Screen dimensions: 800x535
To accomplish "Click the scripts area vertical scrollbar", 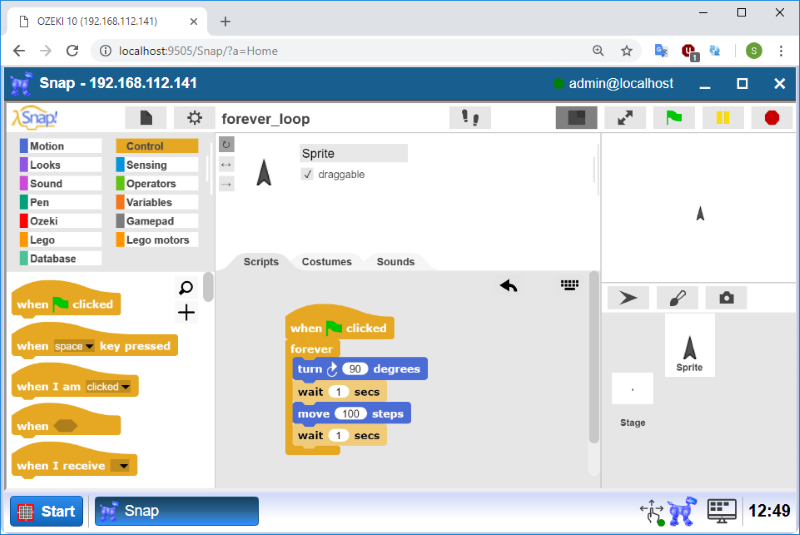I will 593,357.
